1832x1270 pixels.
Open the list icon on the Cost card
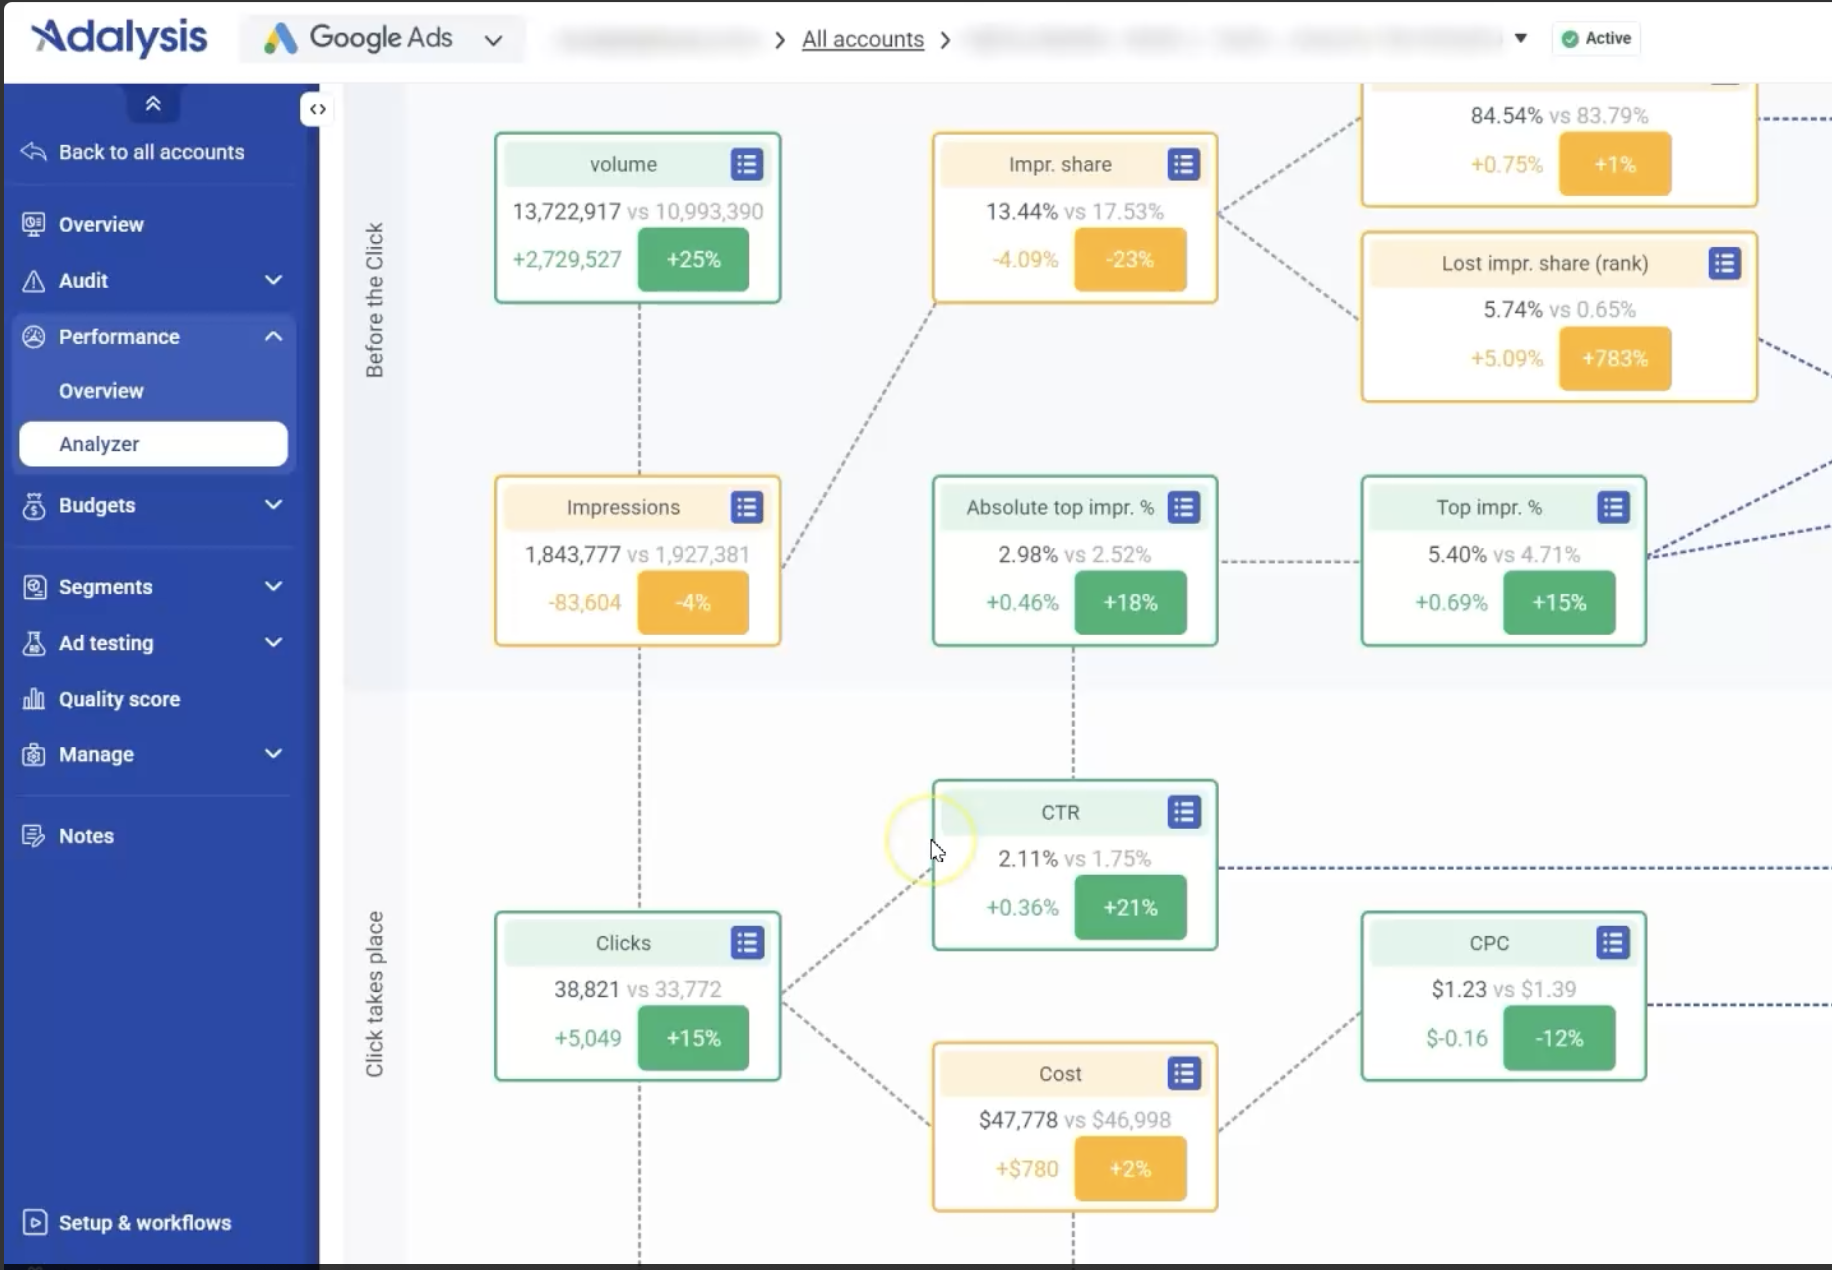(x=1183, y=1073)
